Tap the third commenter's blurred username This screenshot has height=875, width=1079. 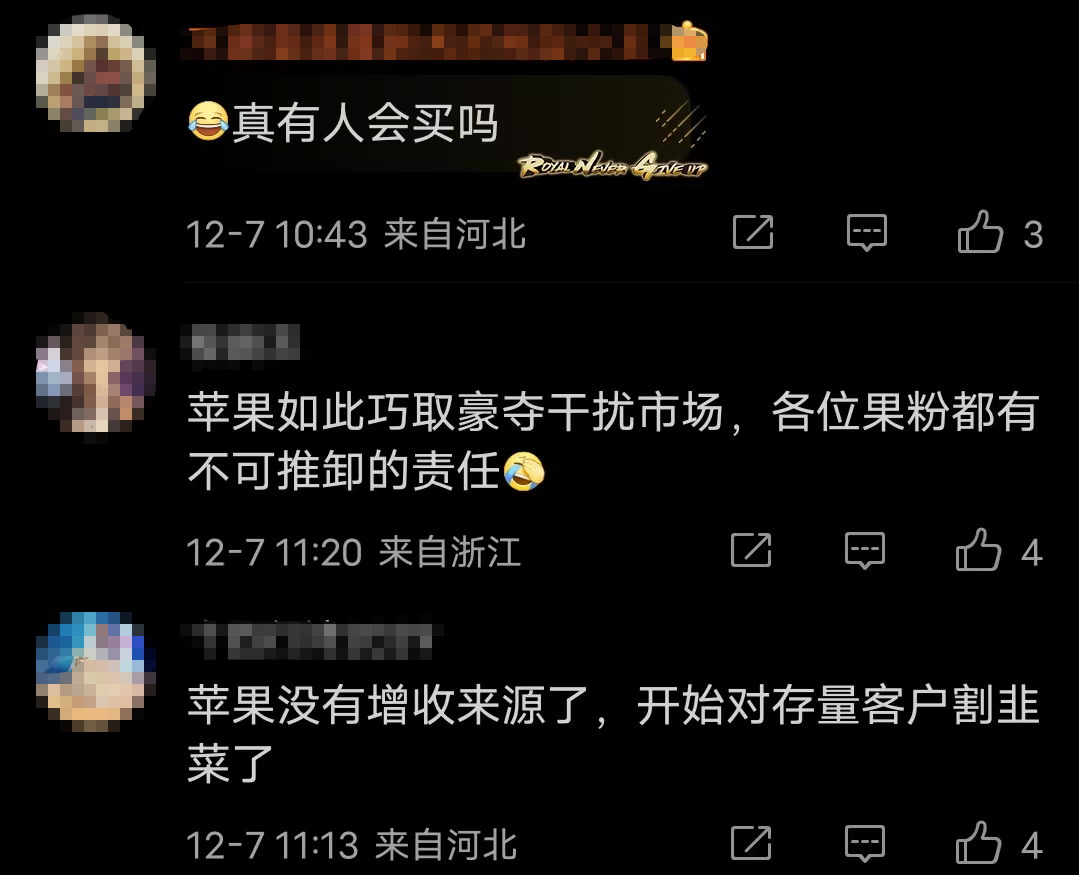pos(311,639)
